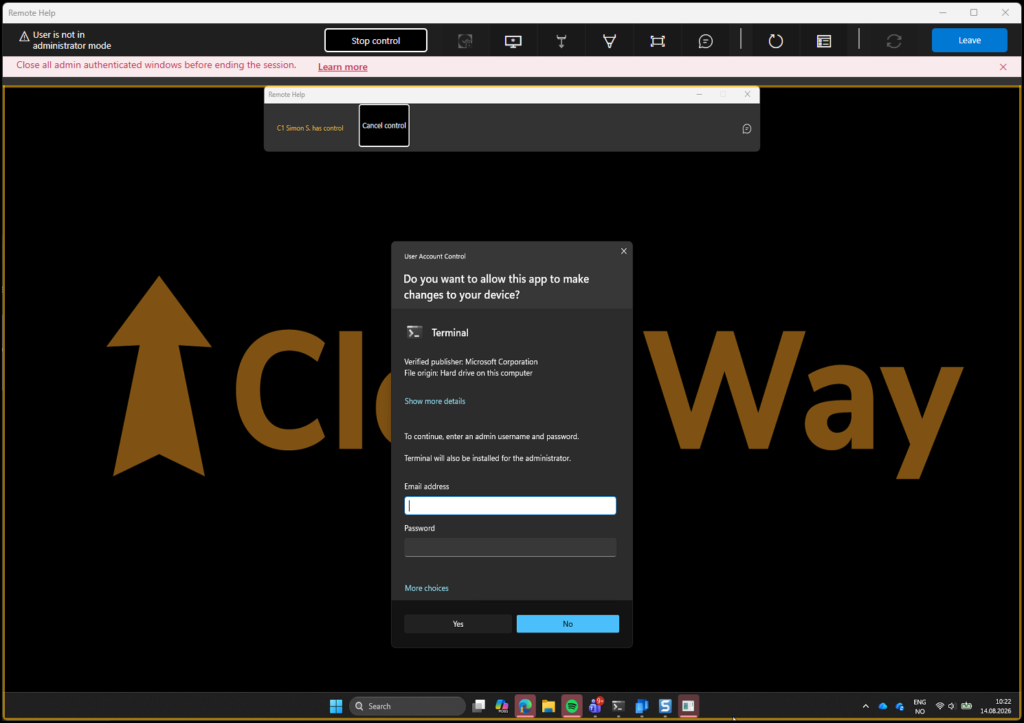Expand the hidden tray icons chevron

865,706
